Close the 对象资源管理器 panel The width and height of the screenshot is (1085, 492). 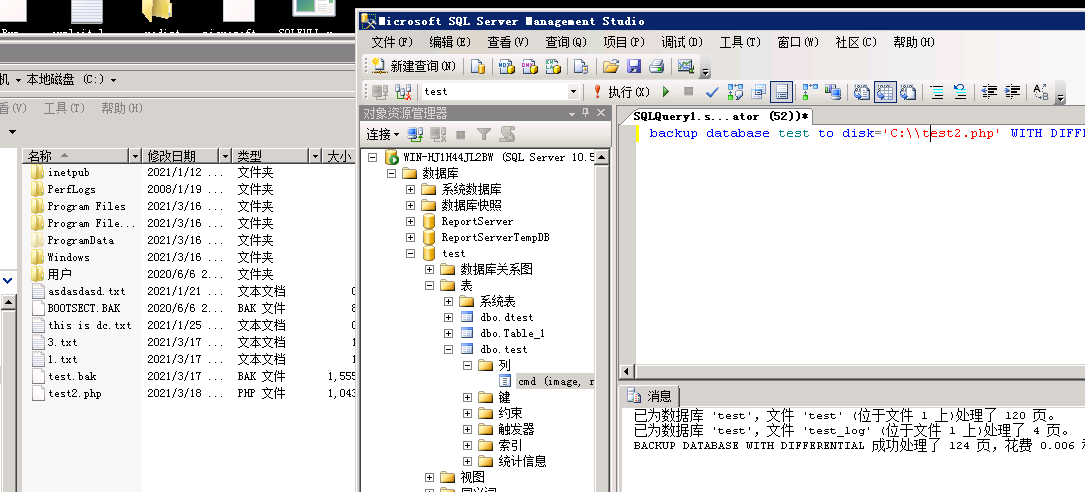pyautogui.click(x=601, y=113)
